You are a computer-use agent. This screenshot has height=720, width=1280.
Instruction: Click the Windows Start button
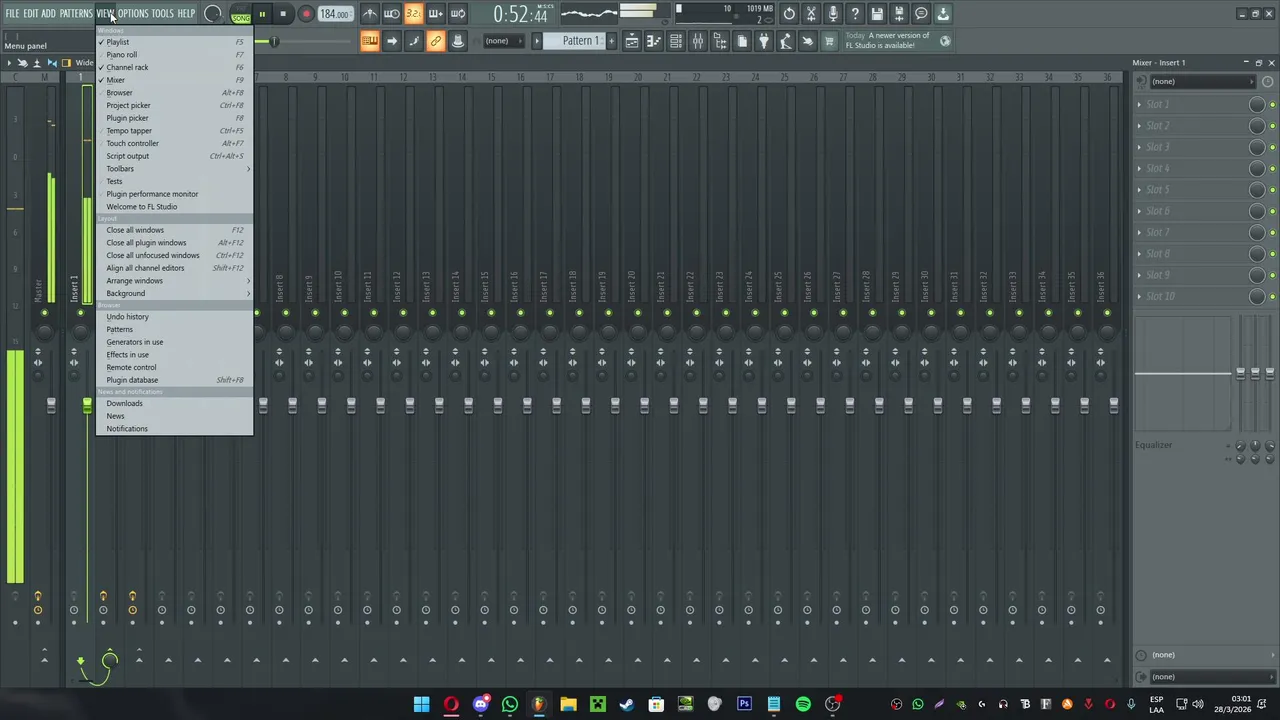click(421, 704)
